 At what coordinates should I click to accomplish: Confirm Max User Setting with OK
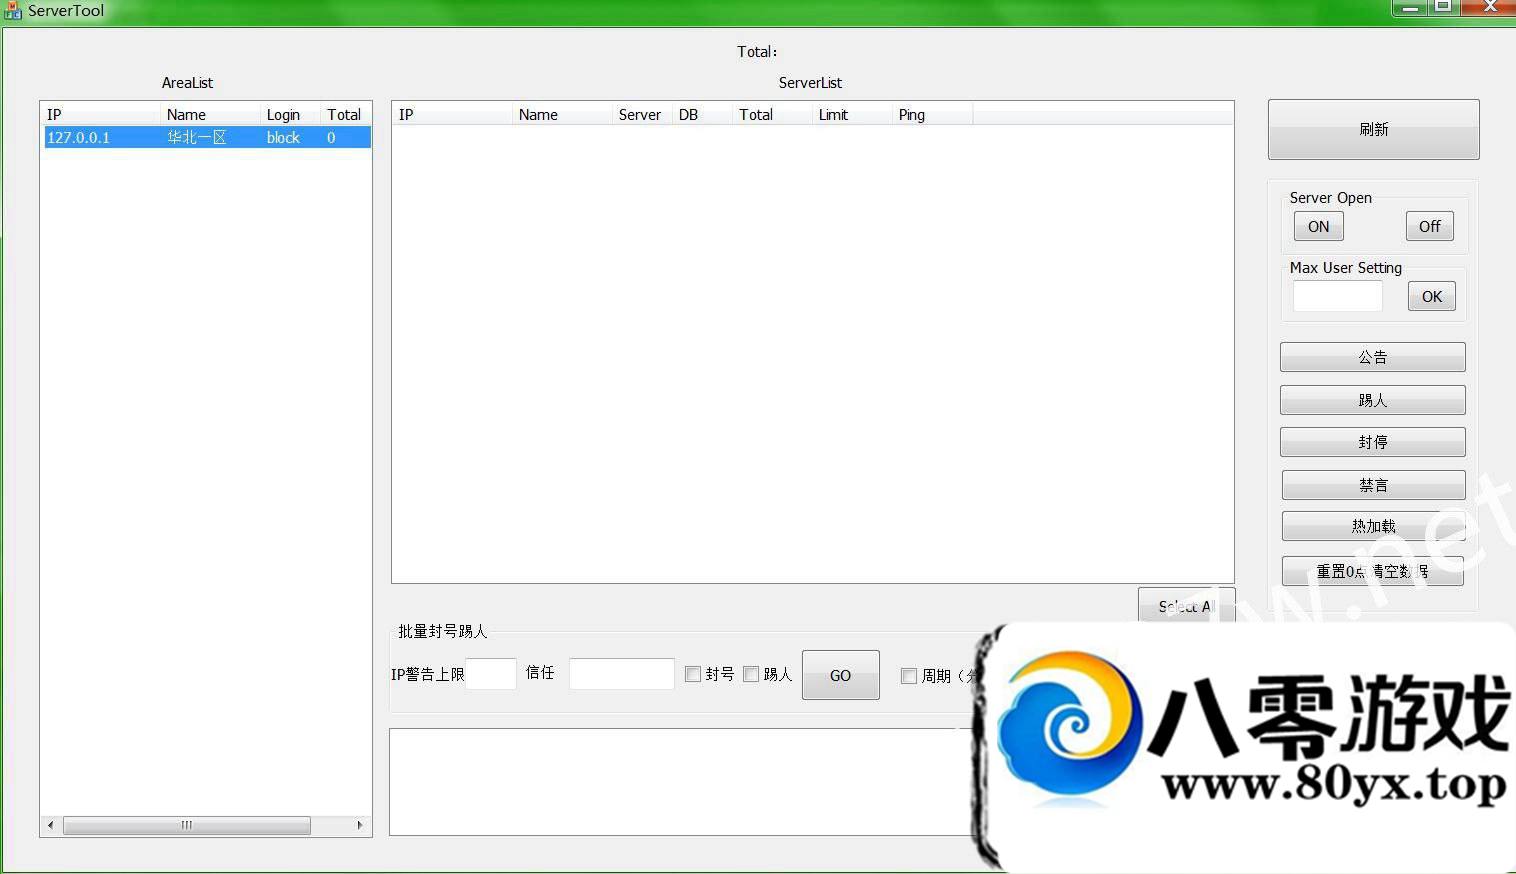coord(1431,296)
